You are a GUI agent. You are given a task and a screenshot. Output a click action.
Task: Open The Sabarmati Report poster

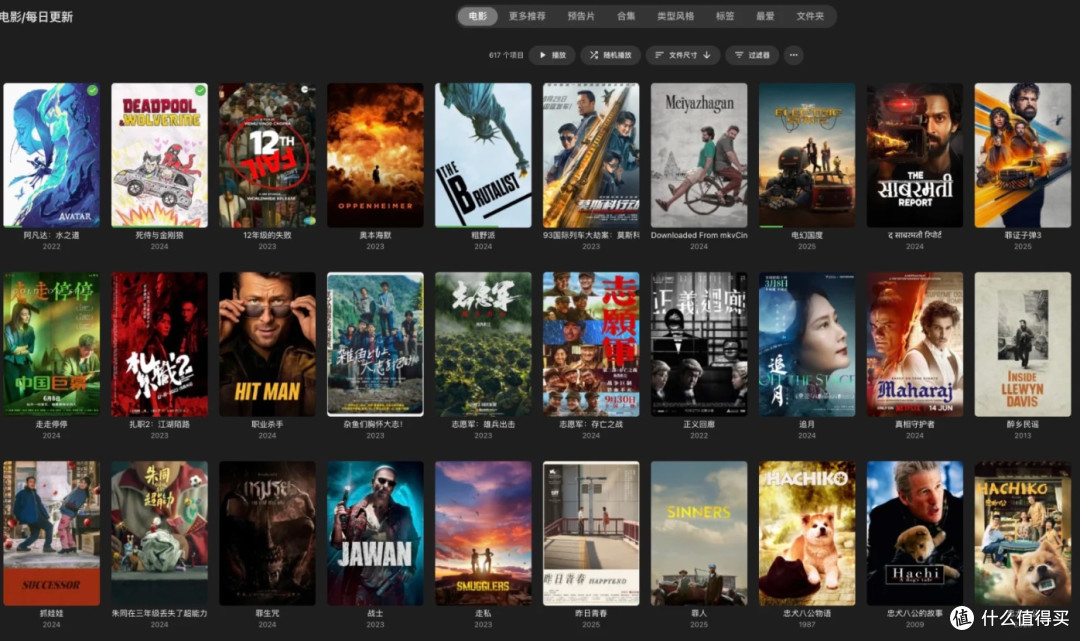(915, 155)
